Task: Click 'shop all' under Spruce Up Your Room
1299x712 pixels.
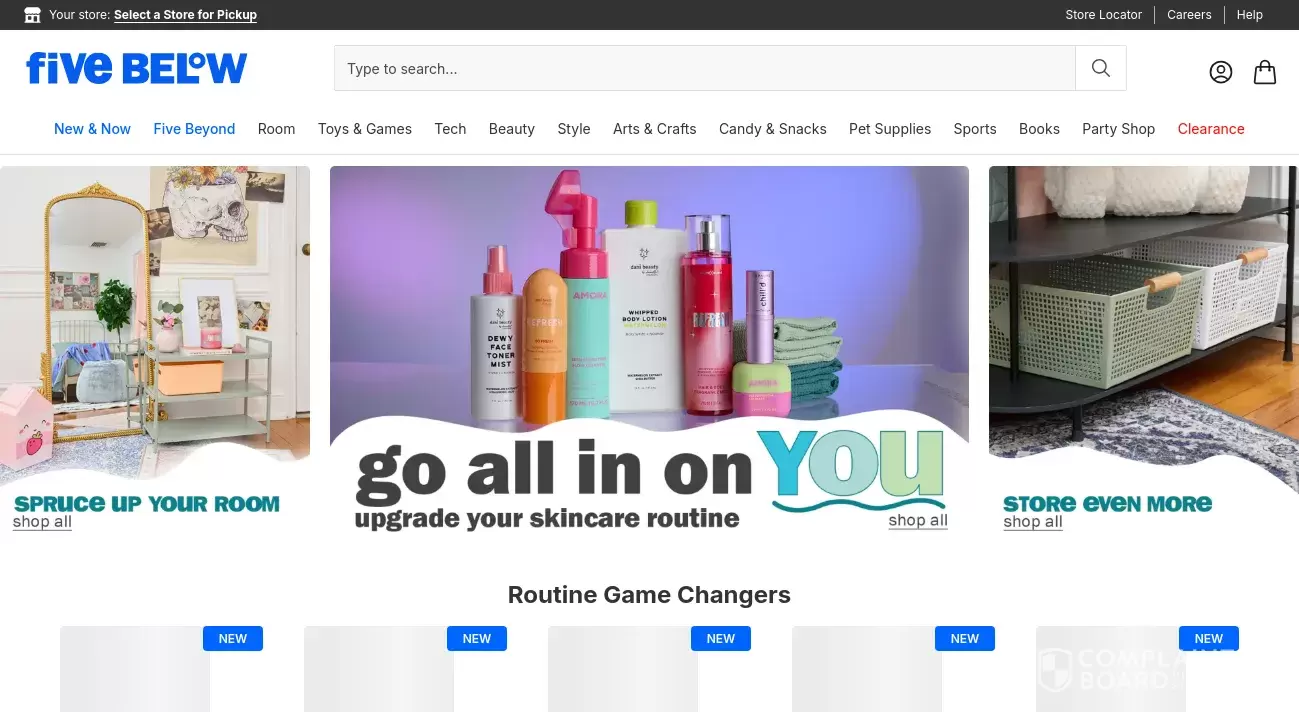Action: (x=42, y=522)
